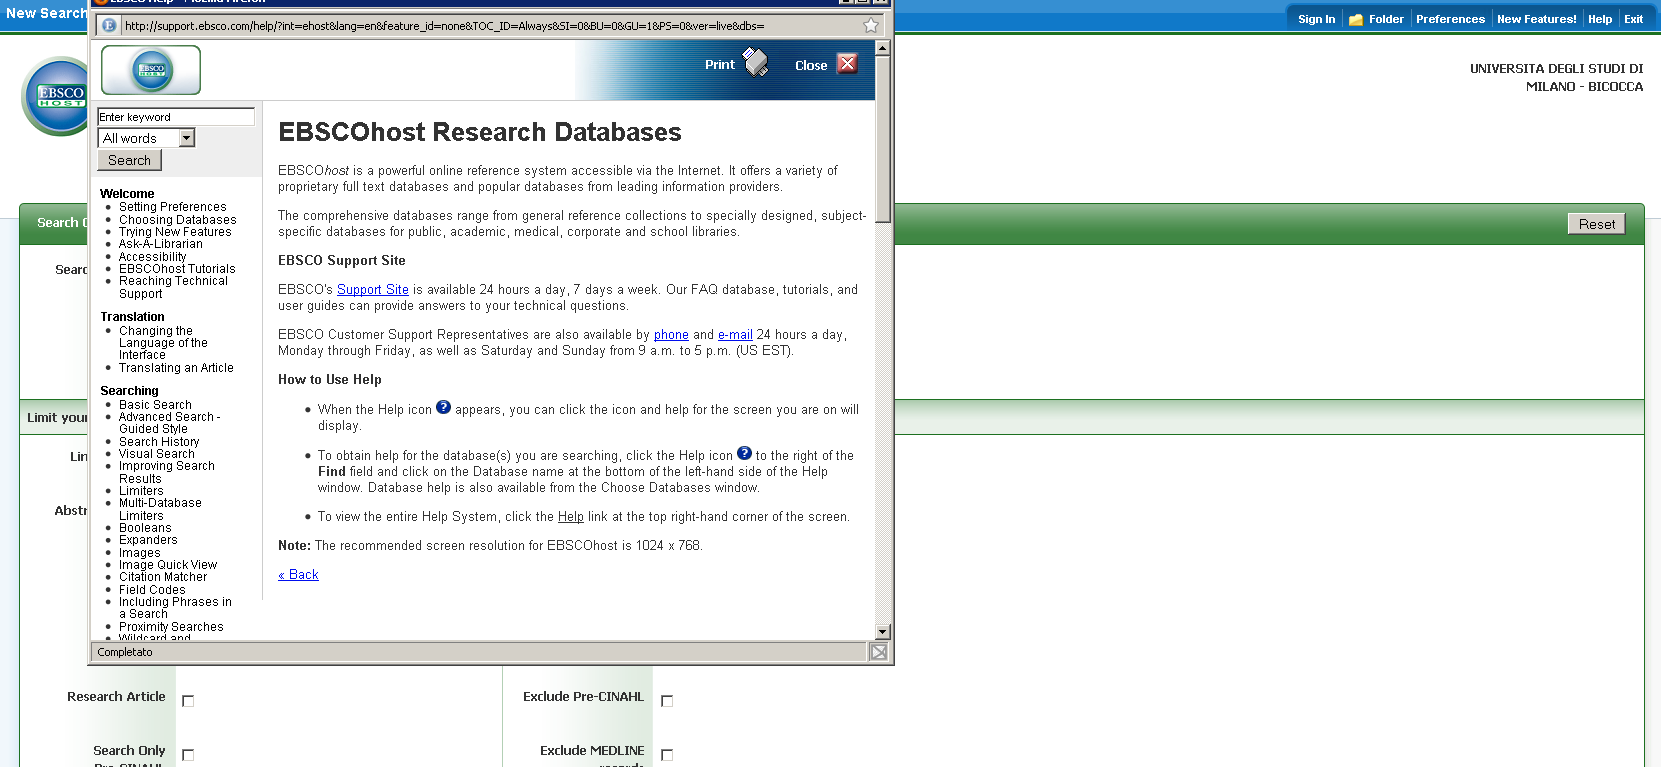Open Advanced Search - Guided Style topic
The height and width of the screenshot is (767, 1661).
click(169, 423)
